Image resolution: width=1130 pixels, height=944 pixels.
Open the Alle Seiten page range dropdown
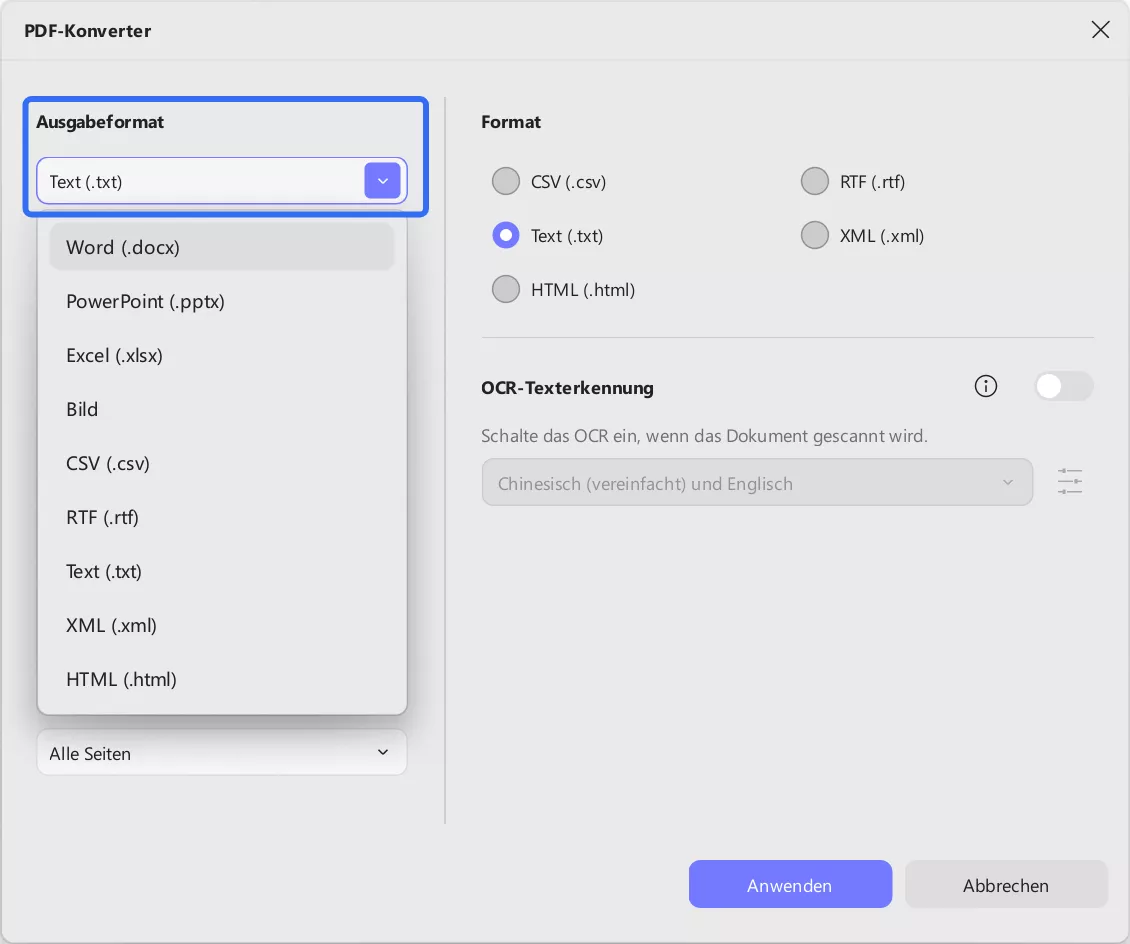coord(221,753)
